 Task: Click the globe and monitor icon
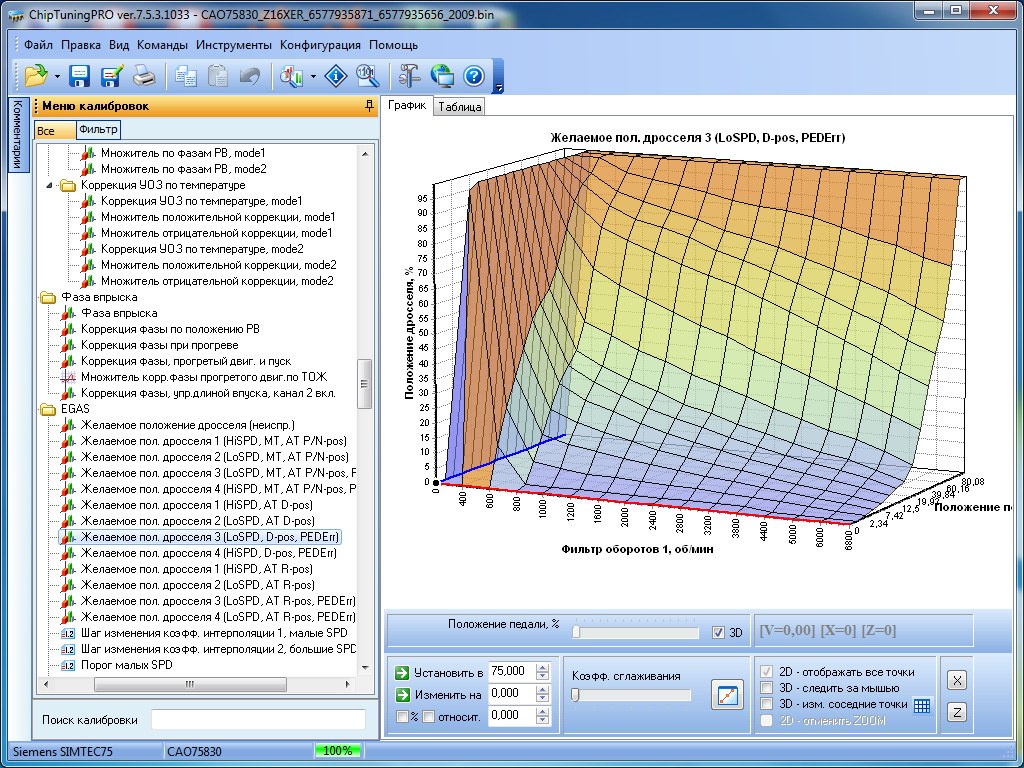coord(442,75)
